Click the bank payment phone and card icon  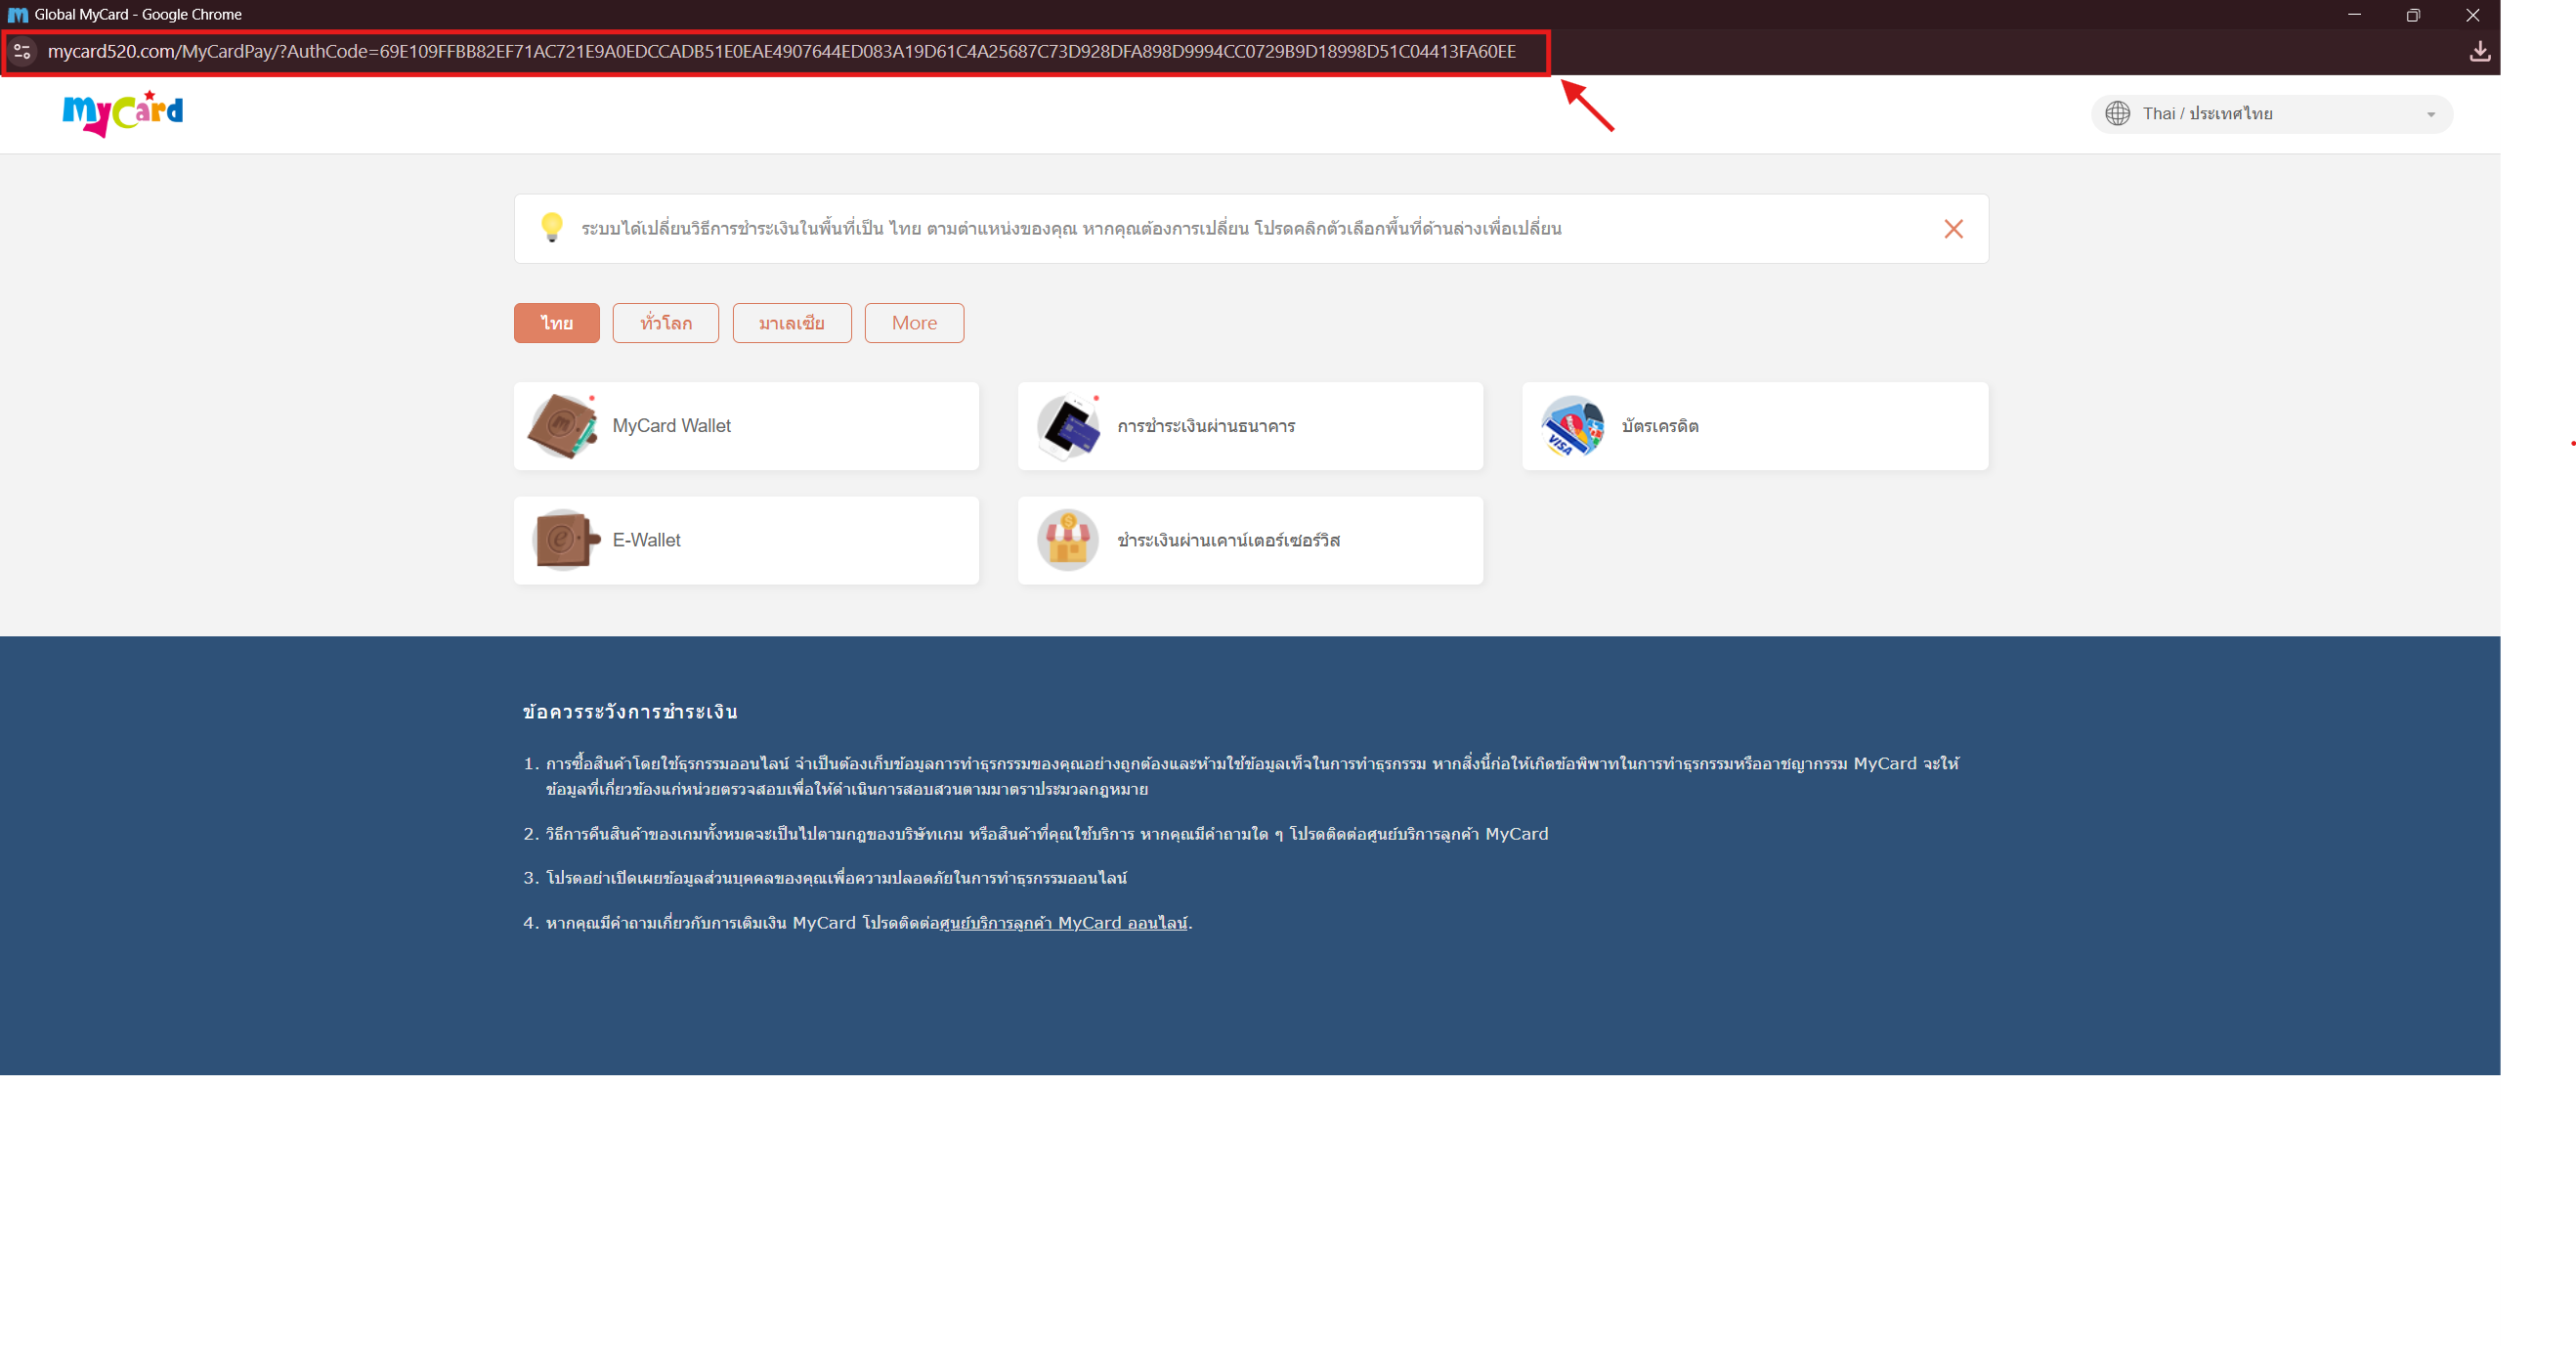click(1068, 426)
